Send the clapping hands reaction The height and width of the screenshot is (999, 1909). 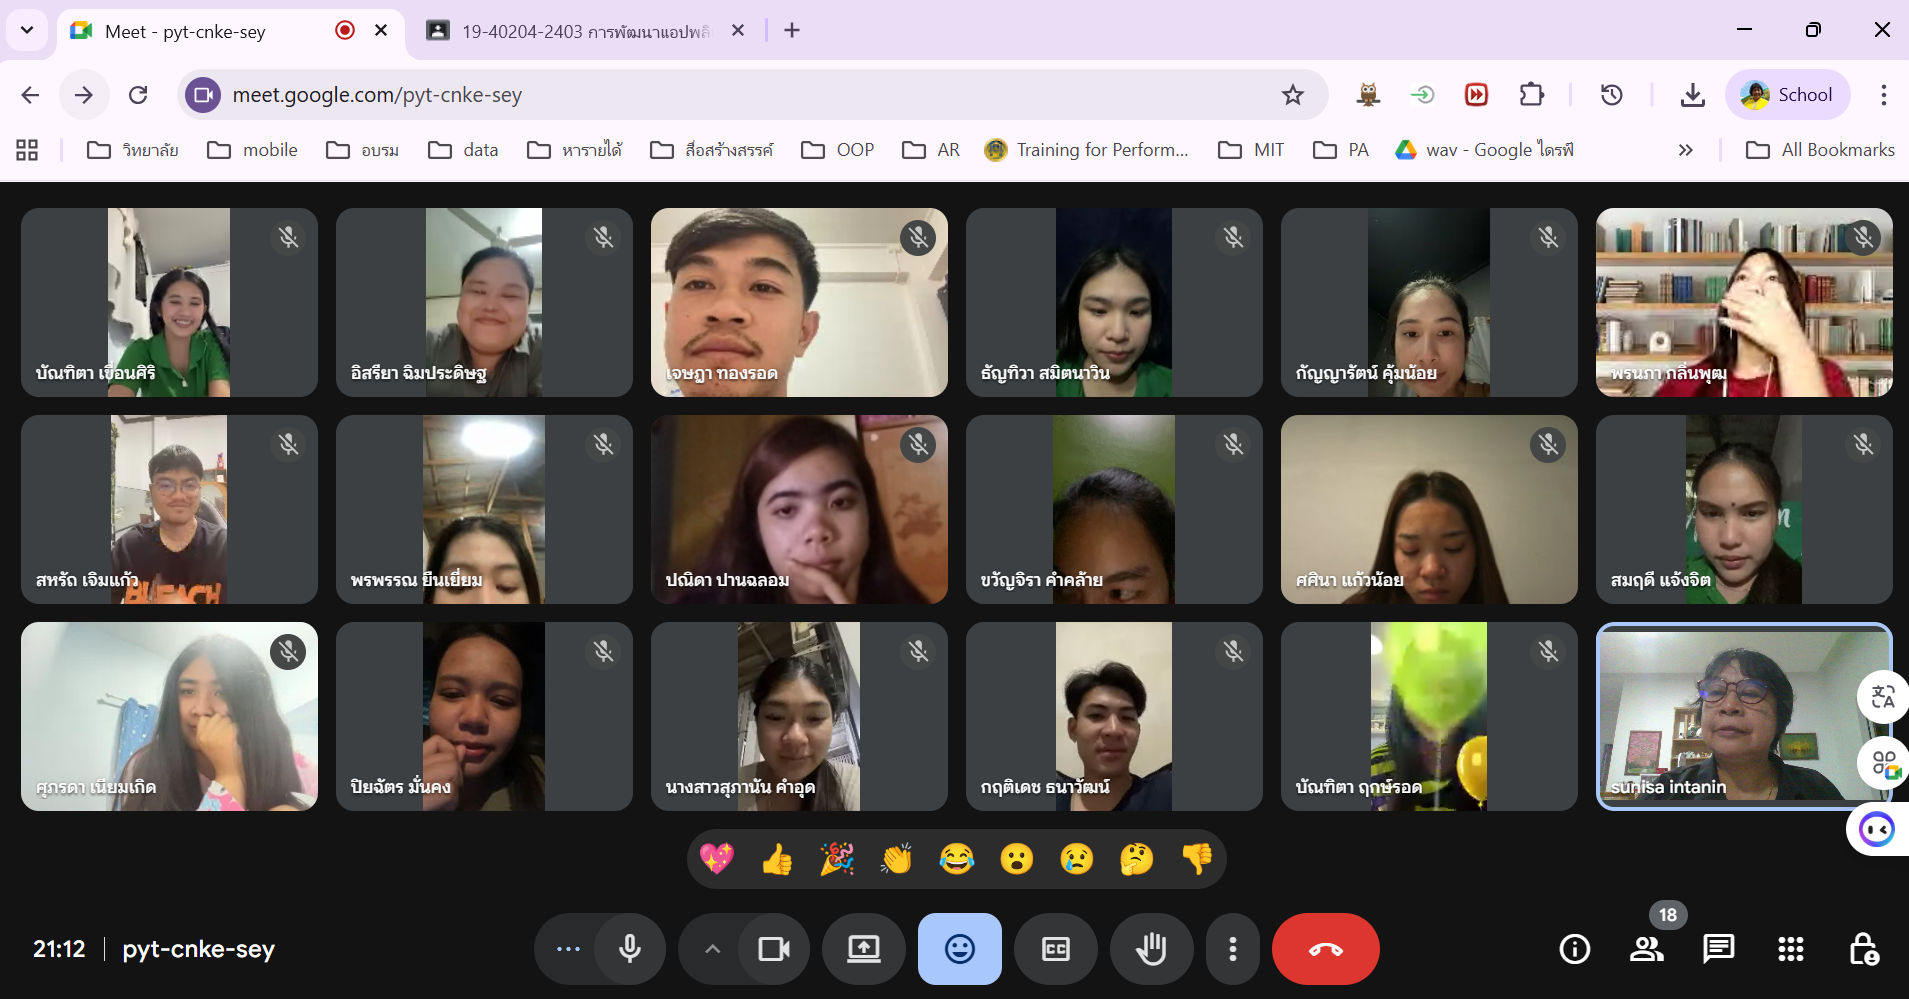[897, 859]
